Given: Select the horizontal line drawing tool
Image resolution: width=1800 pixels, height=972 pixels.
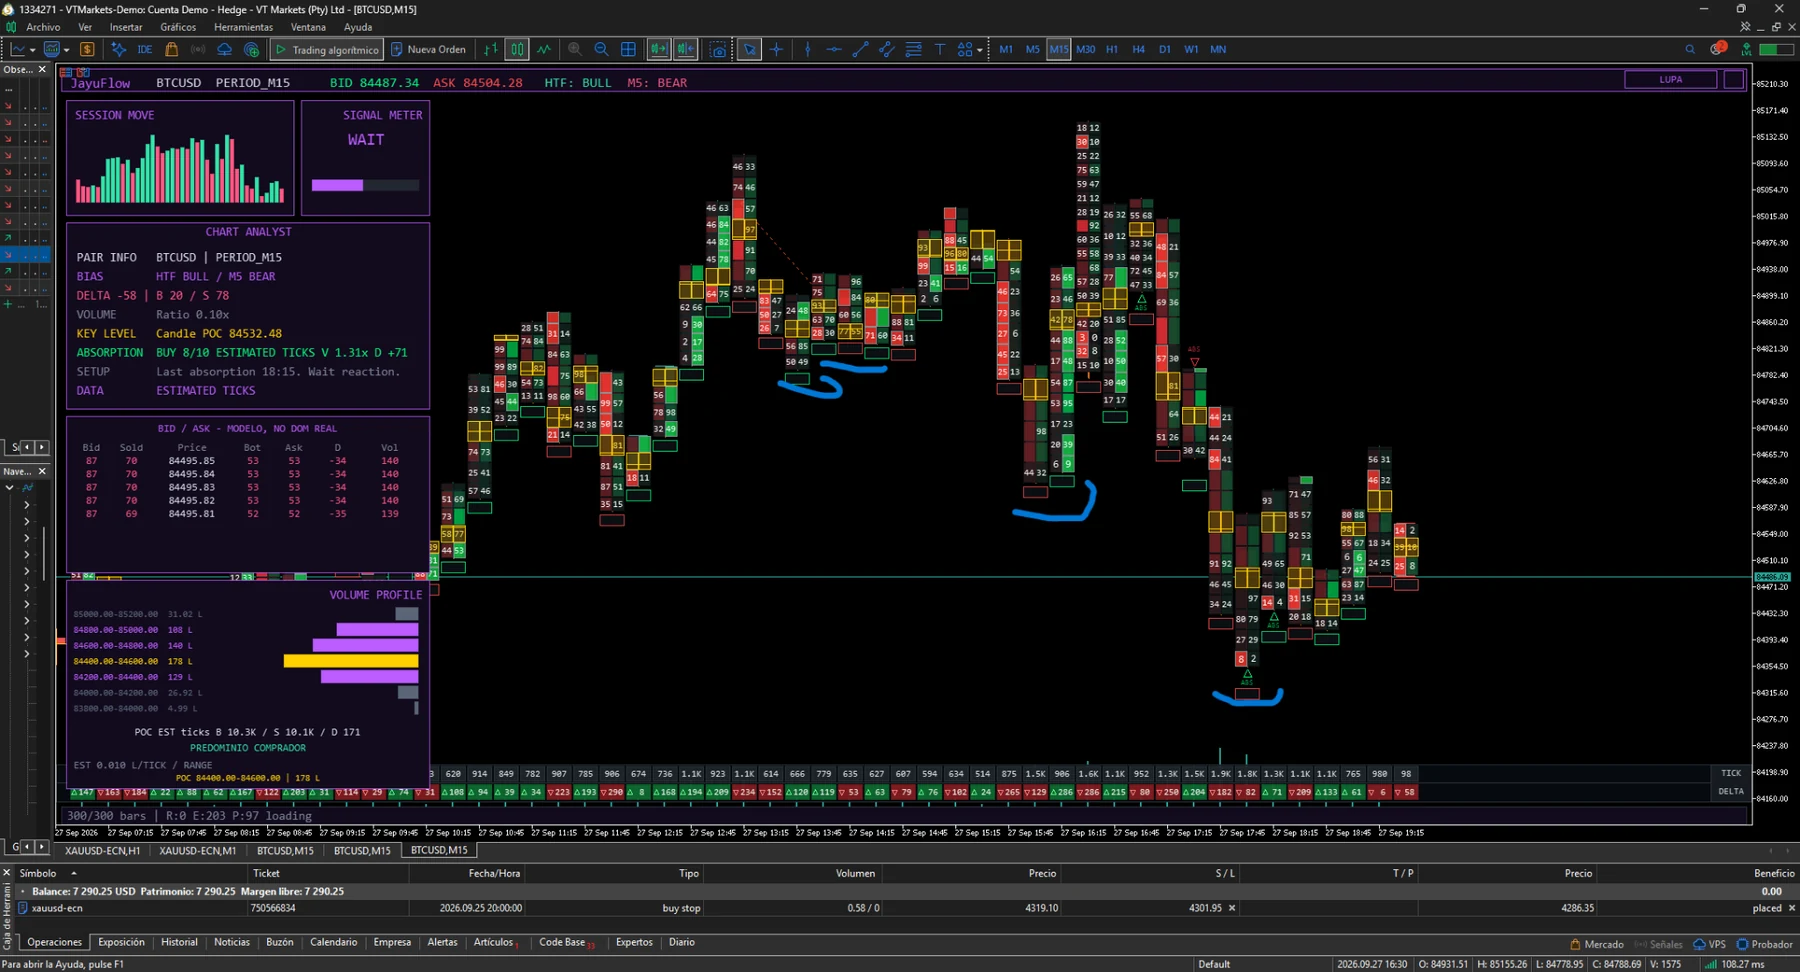Looking at the screenshot, I should coord(834,49).
